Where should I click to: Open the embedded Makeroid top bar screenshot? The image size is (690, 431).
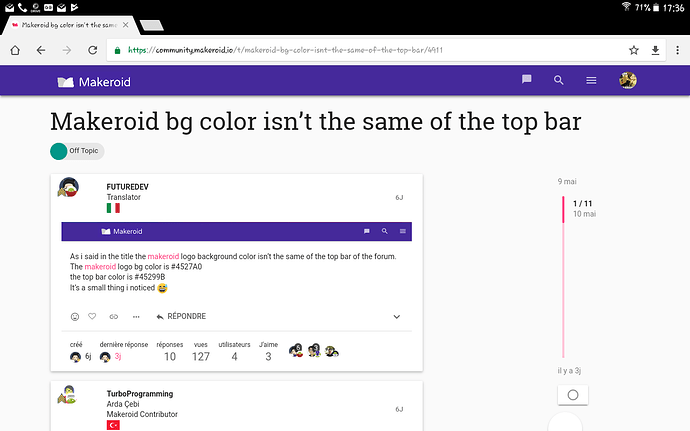tap(237, 232)
